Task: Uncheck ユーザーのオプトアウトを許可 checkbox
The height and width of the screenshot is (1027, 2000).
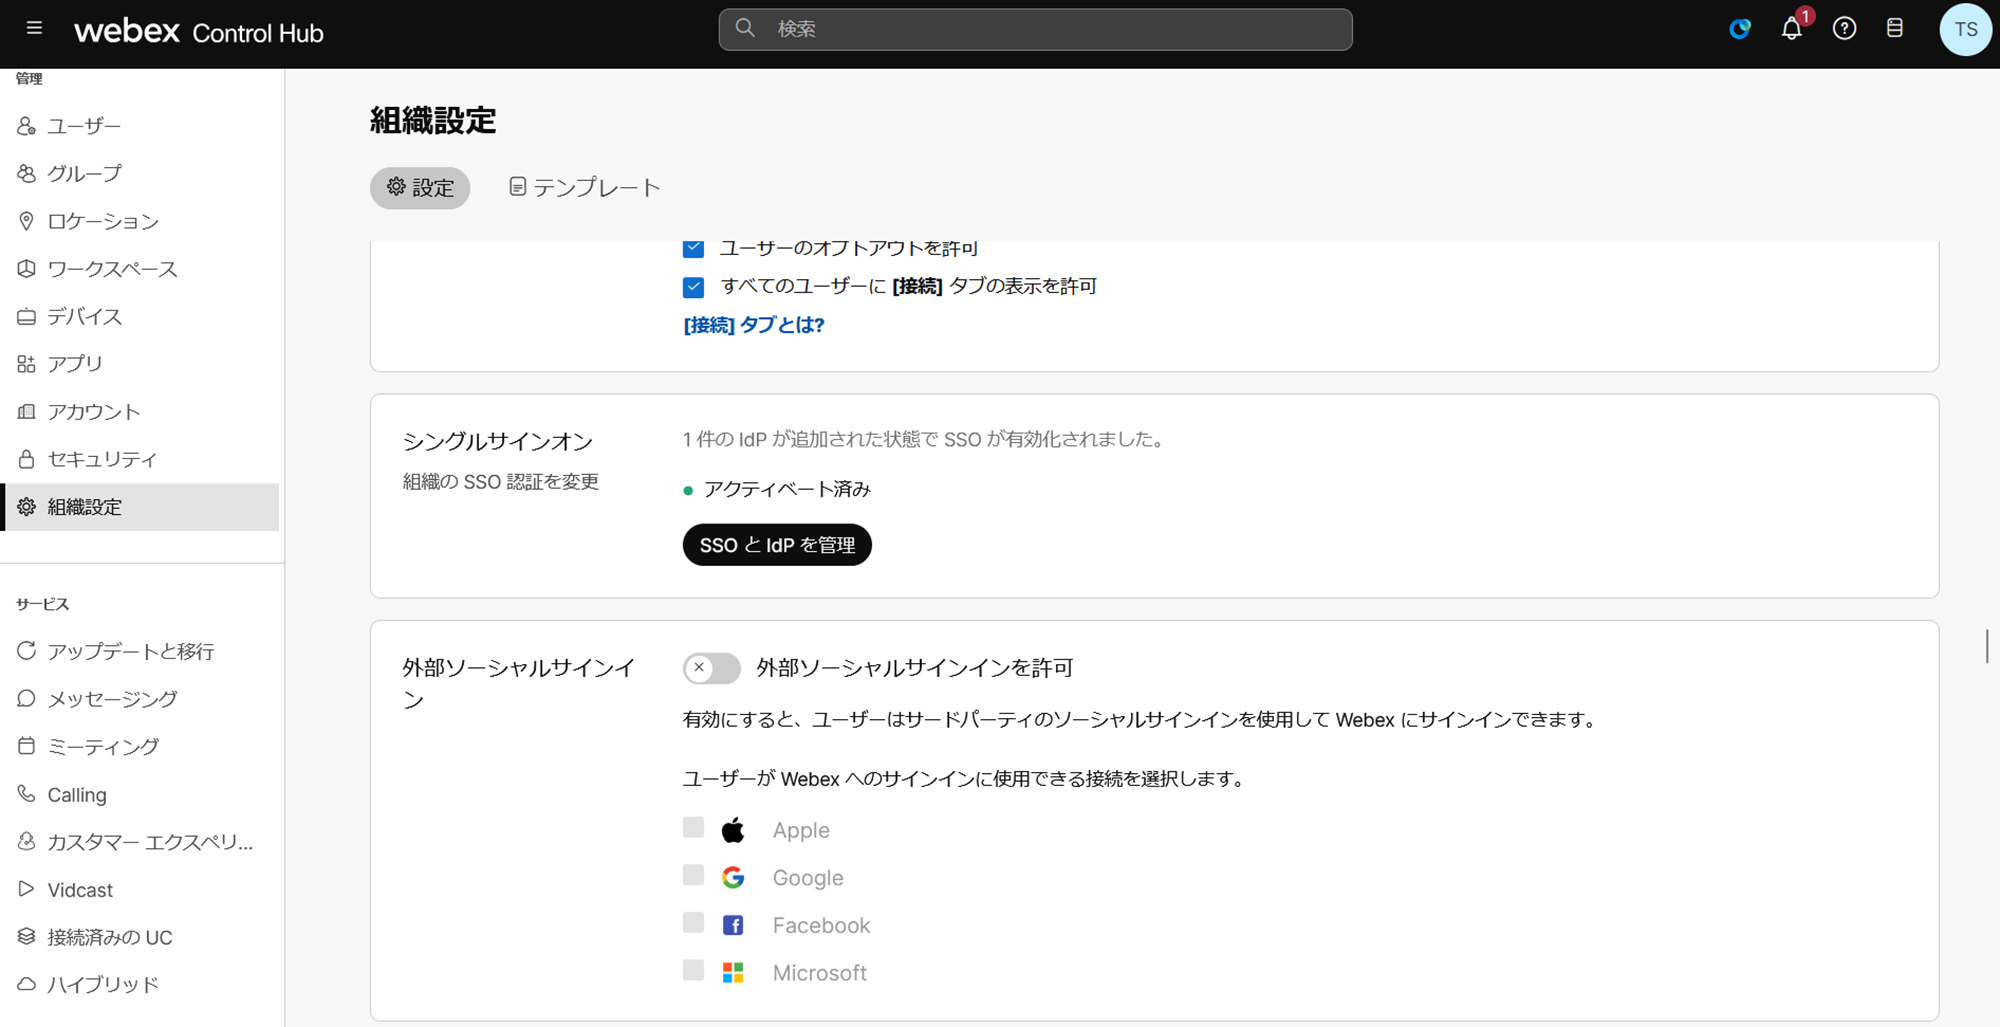Action: pyautogui.click(x=693, y=248)
